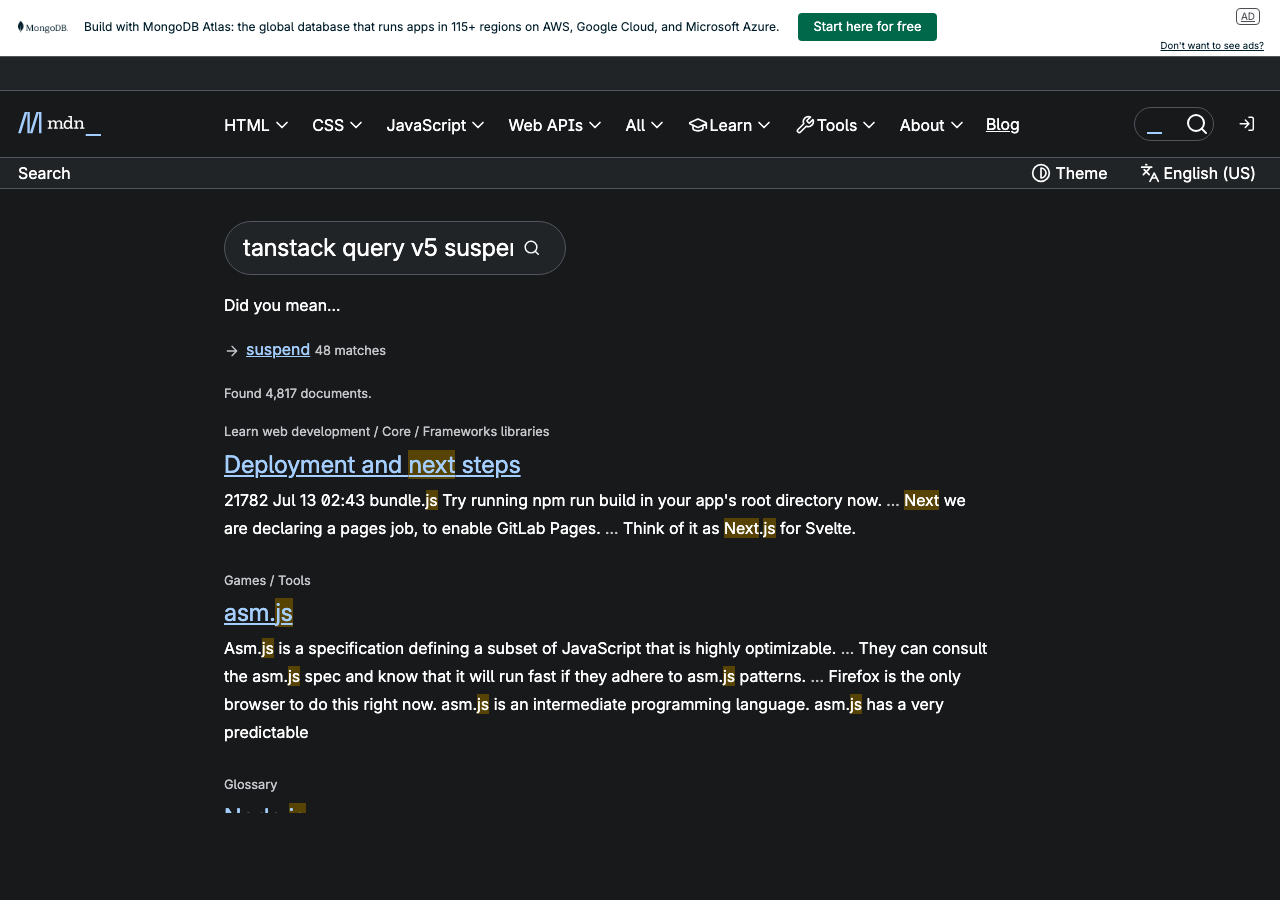Screen dimensions: 1280x900
Task: Click the magnifier icon in the header search
Action: (1197, 123)
